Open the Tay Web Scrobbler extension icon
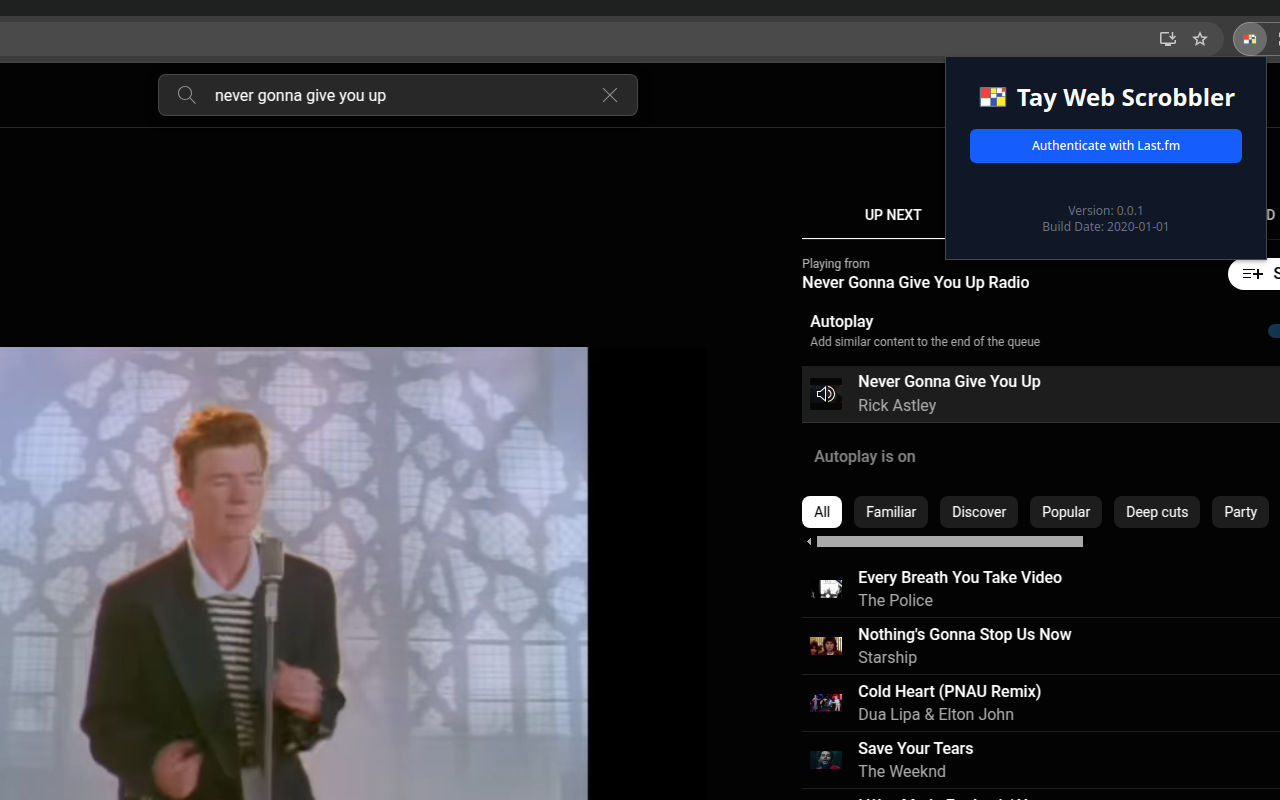The width and height of the screenshot is (1280, 800). [1250, 39]
